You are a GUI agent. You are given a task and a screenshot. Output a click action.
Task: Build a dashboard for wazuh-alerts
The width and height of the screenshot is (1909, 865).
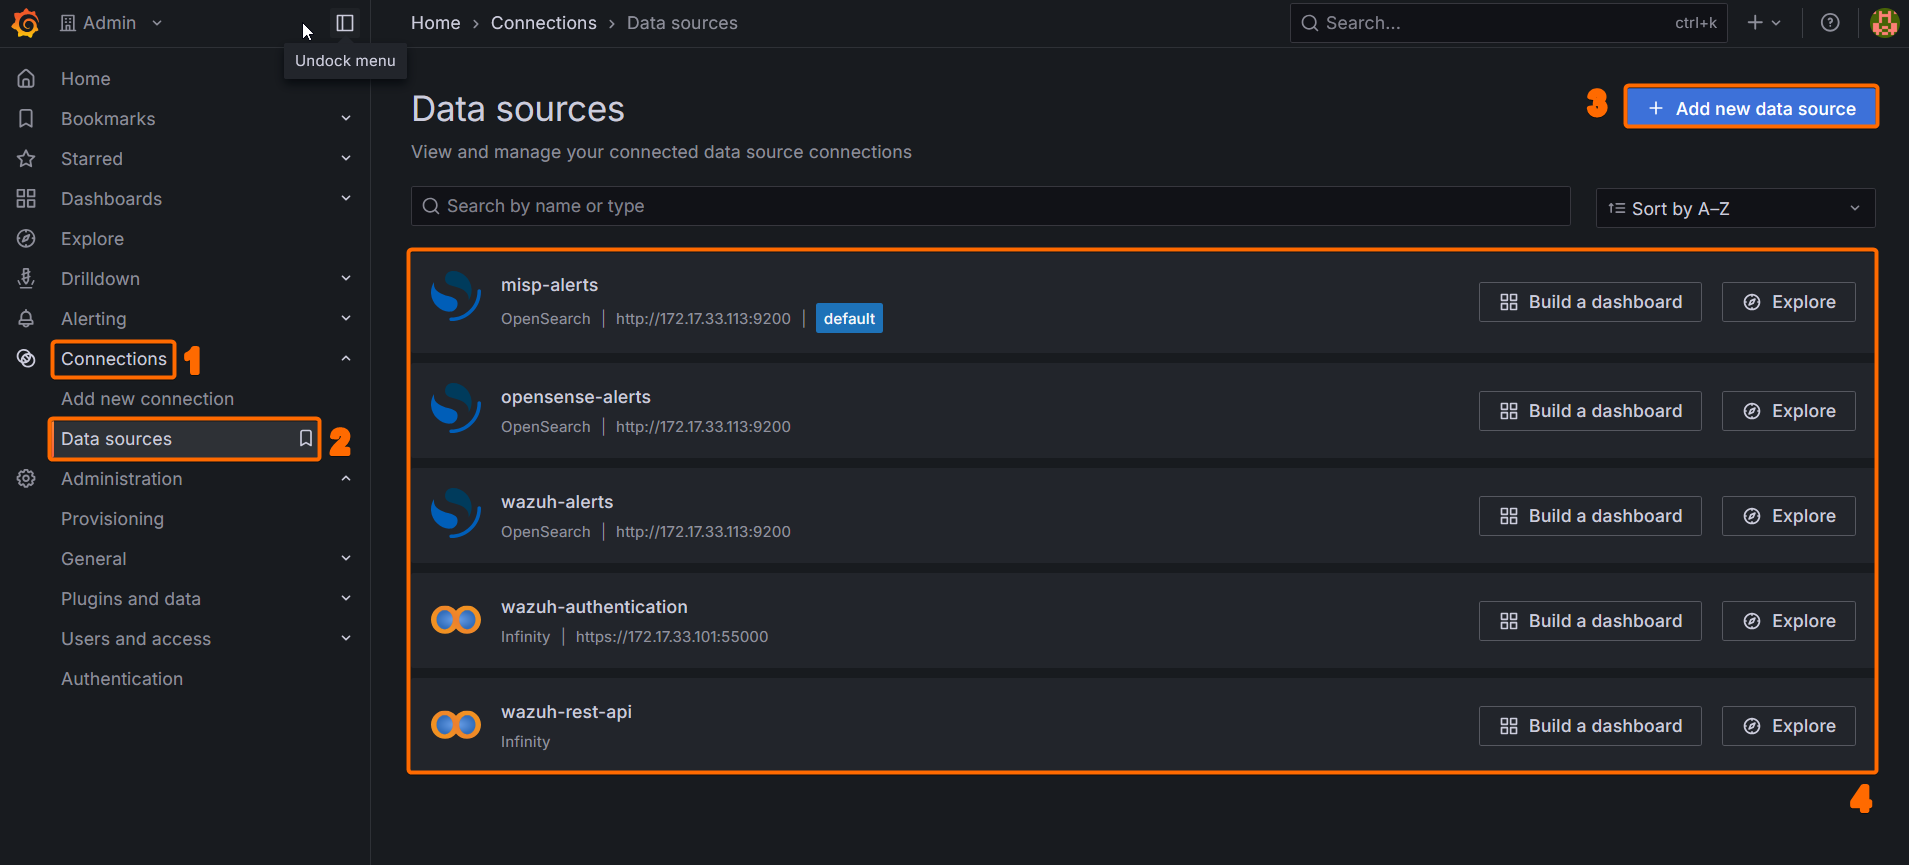pyautogui.click(x=1590, y=516)
